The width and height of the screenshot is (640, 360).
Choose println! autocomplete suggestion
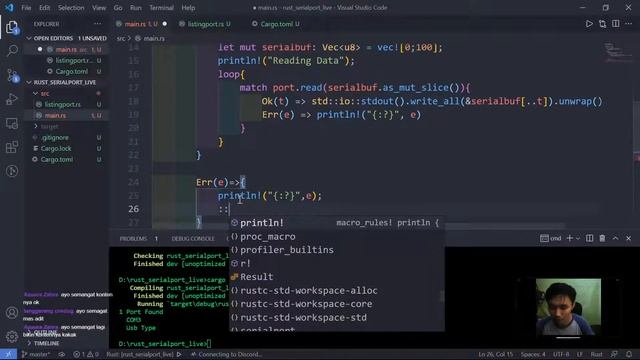click(336, 223)
